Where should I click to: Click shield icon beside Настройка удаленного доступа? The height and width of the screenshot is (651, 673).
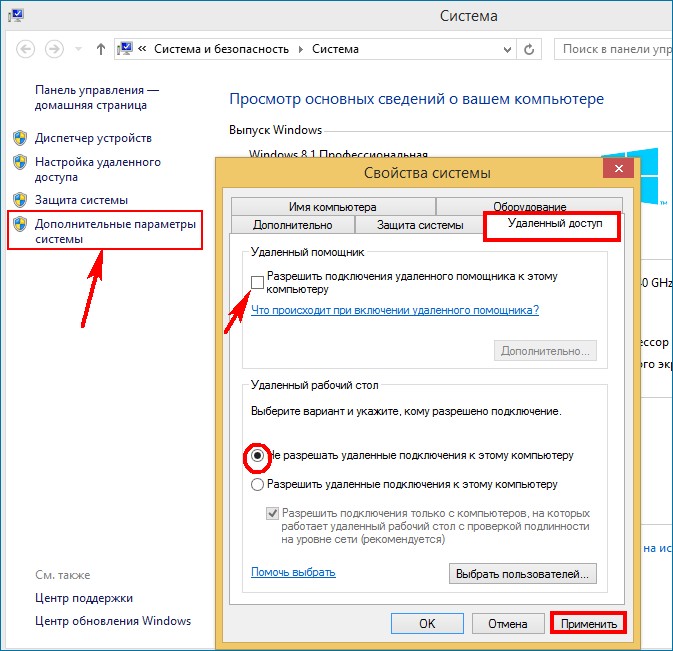coord(20,161)
